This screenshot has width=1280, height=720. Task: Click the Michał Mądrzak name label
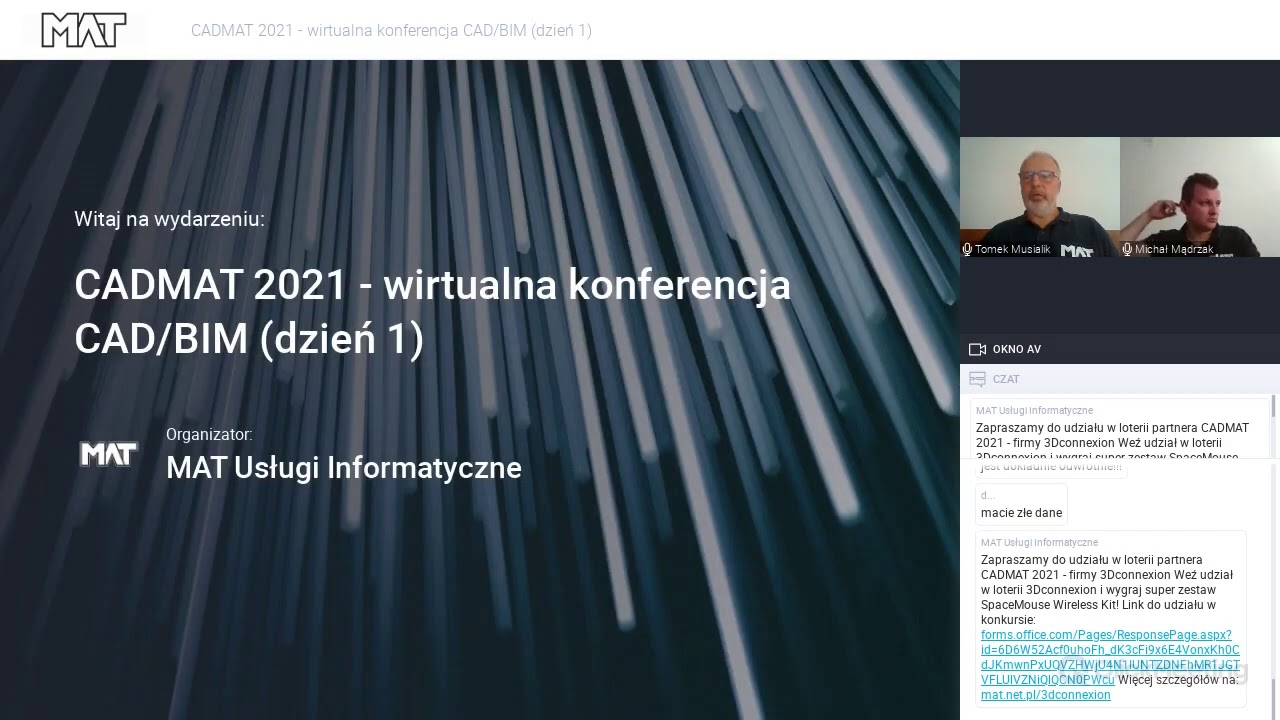(1174, 250)
